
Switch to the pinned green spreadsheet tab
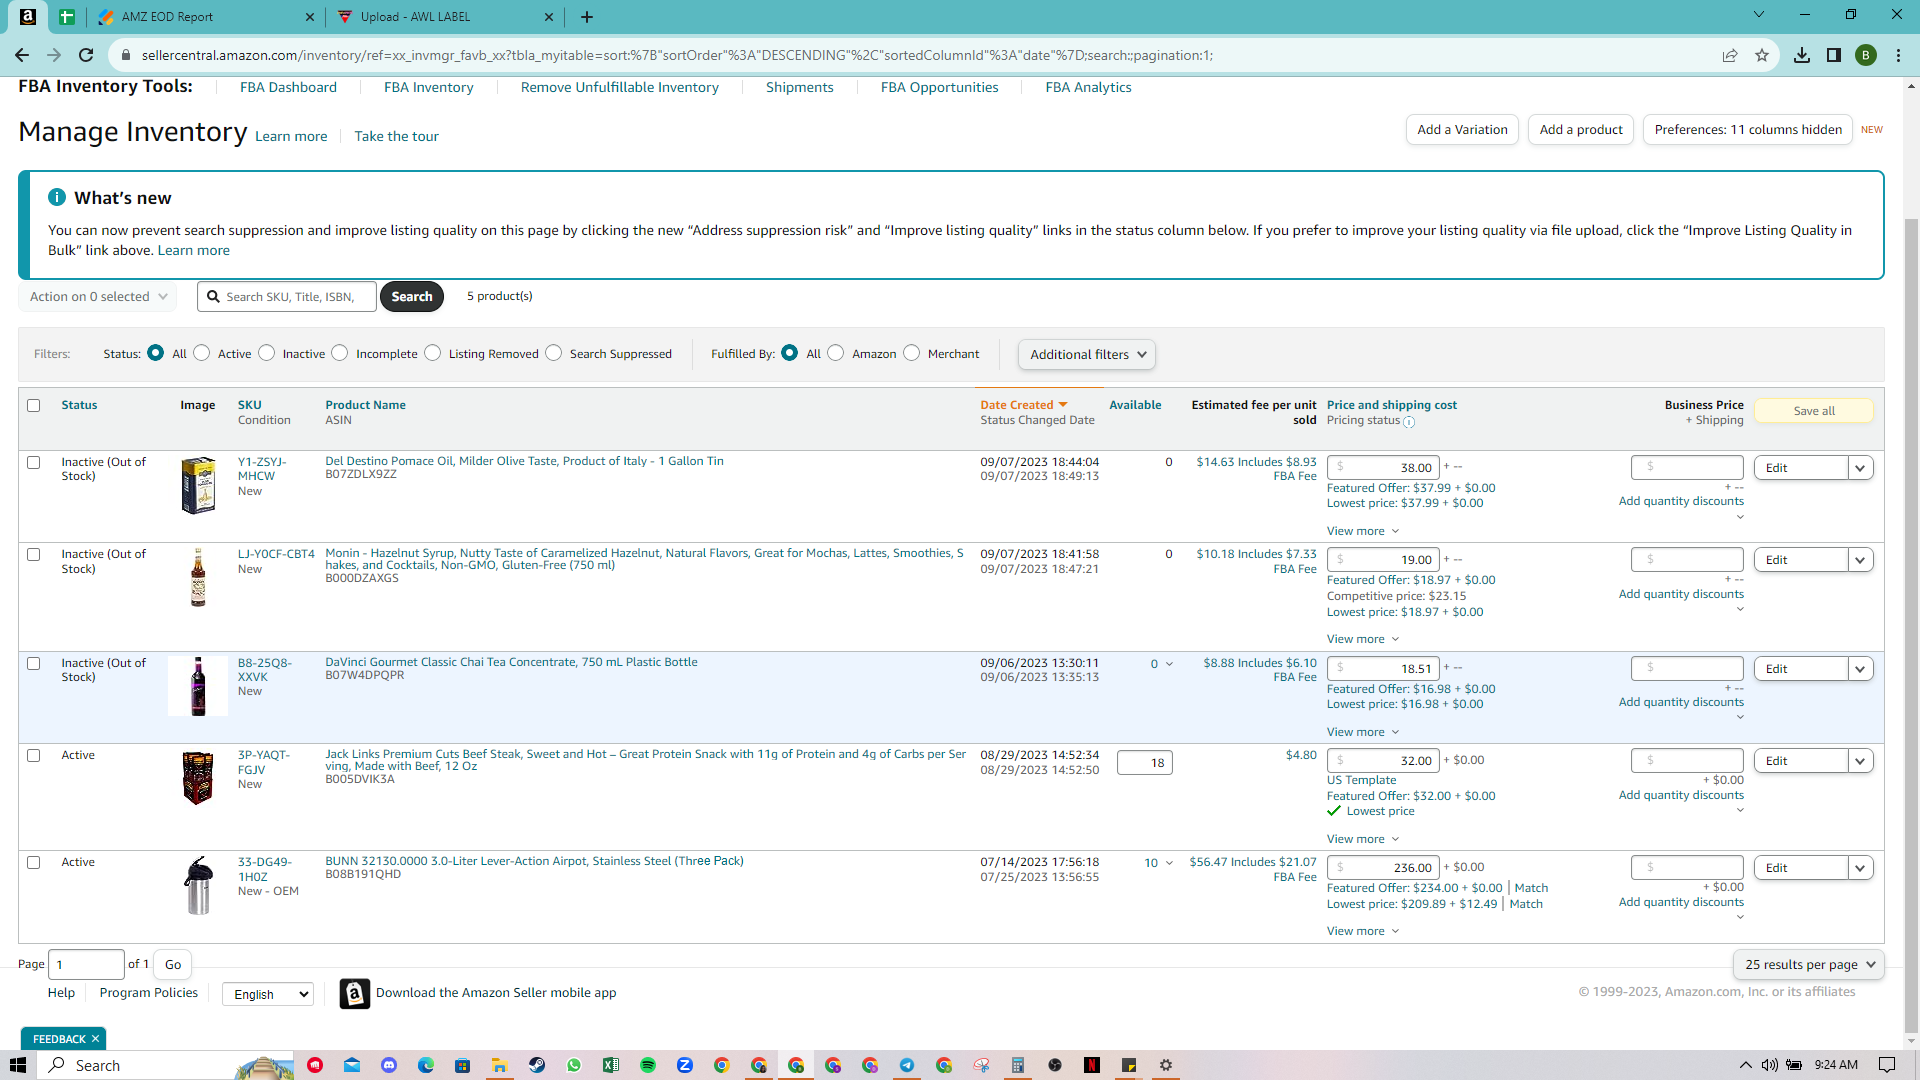[x=67, y=17]
